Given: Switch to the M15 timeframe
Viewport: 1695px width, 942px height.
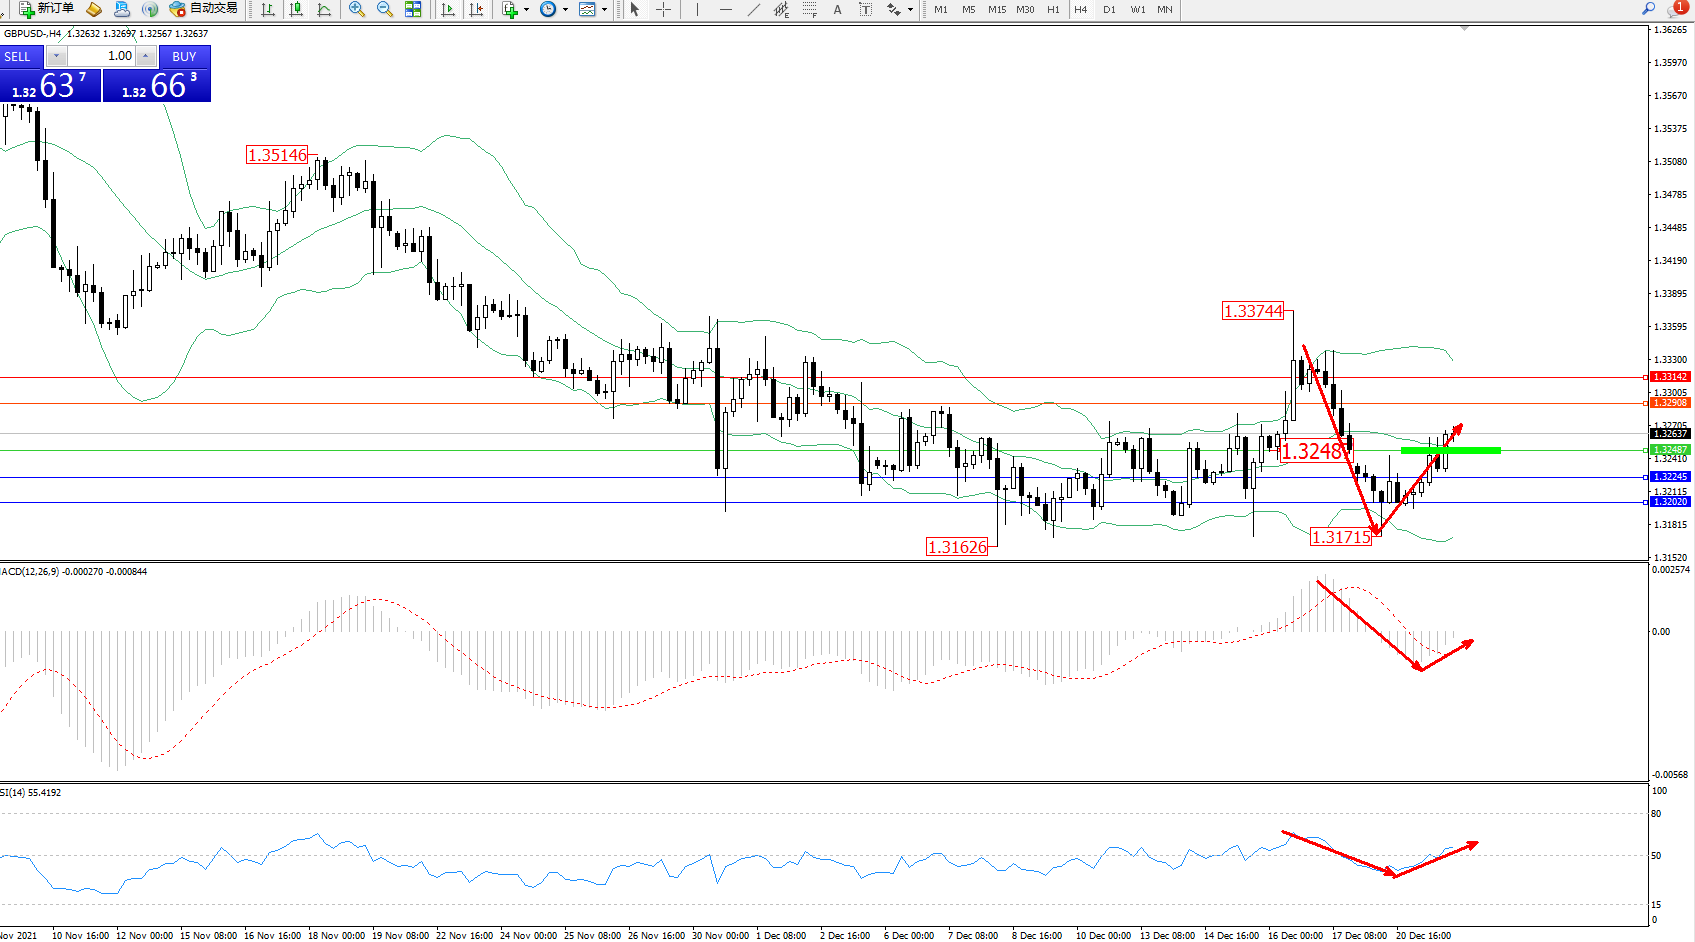Looking at the screenshot, I should tap(997, 10).
